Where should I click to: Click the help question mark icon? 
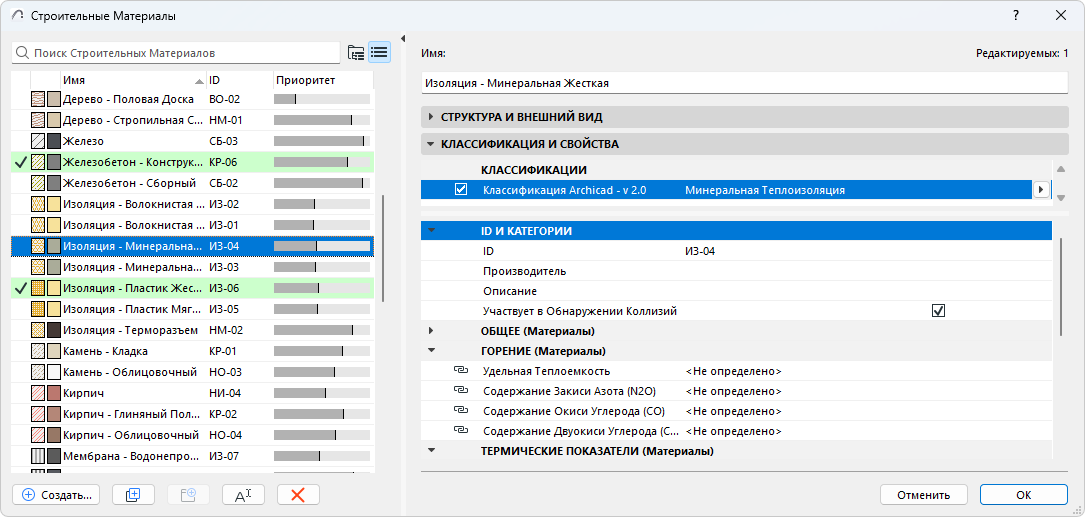(x=1016, y=16)
